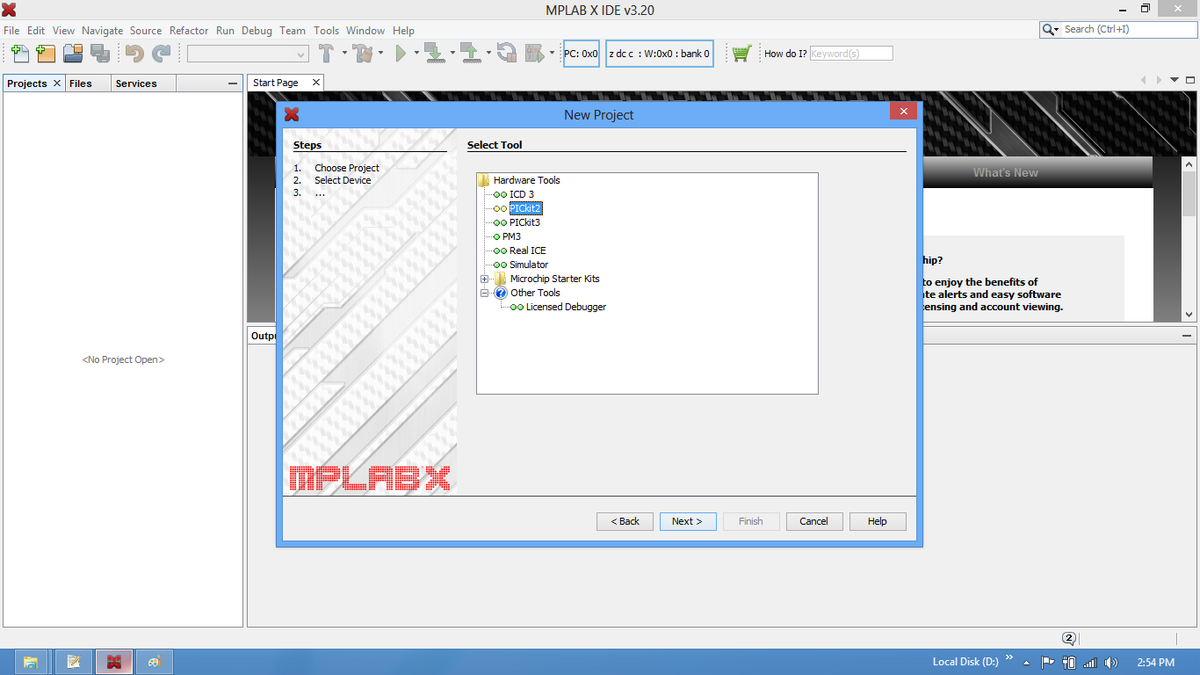This screenshot has width=1200, height=675.
Task: Select Real ICE tool
Action: coord(527,250)
